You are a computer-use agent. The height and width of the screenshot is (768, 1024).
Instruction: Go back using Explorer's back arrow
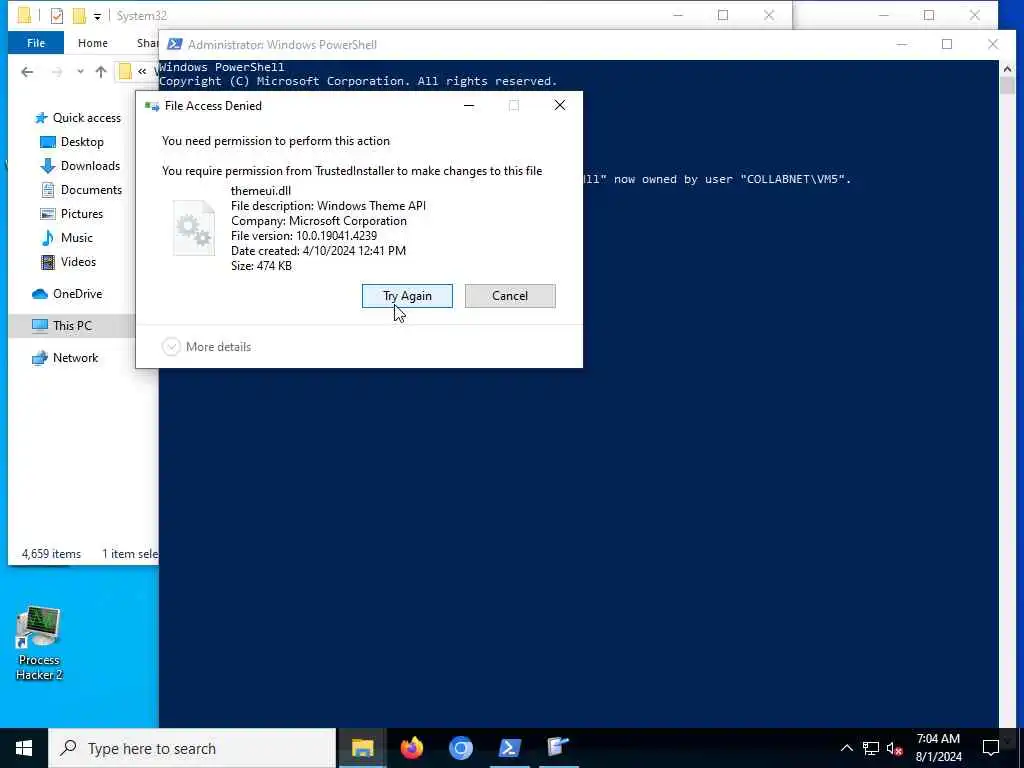click(x=27, y=72)
